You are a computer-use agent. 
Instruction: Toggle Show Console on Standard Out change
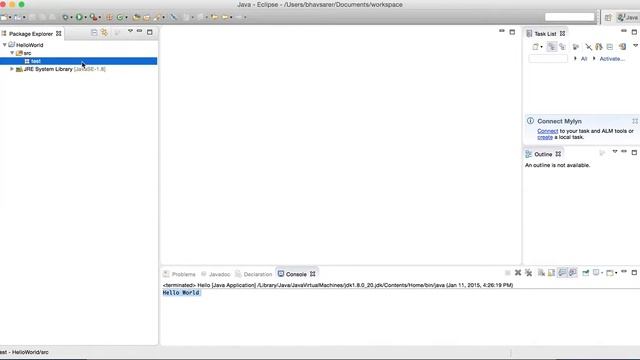(x=562, y=273)
